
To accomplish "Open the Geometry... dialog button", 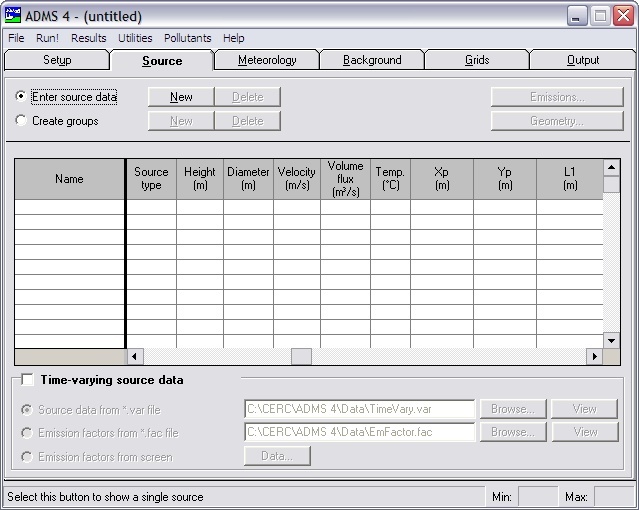I will [x=557, y=121].
